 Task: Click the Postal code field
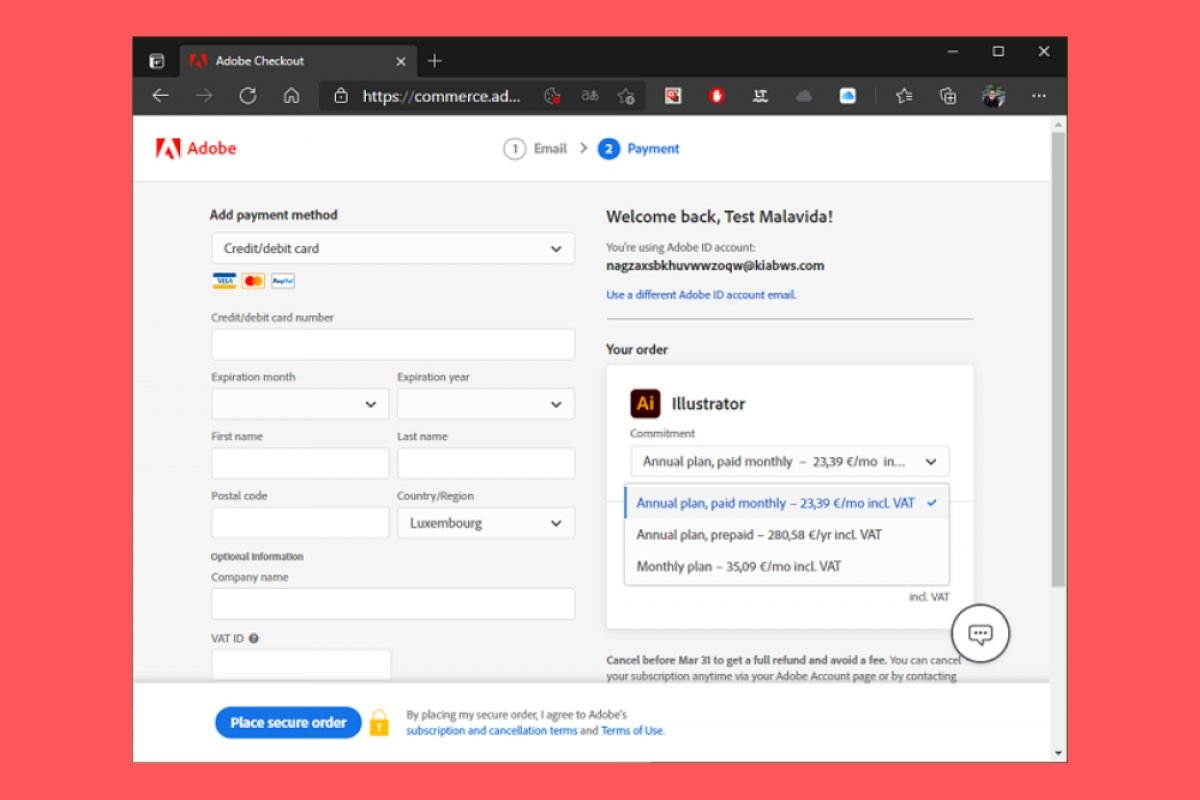pyautogui.click(x=300, y=523)
